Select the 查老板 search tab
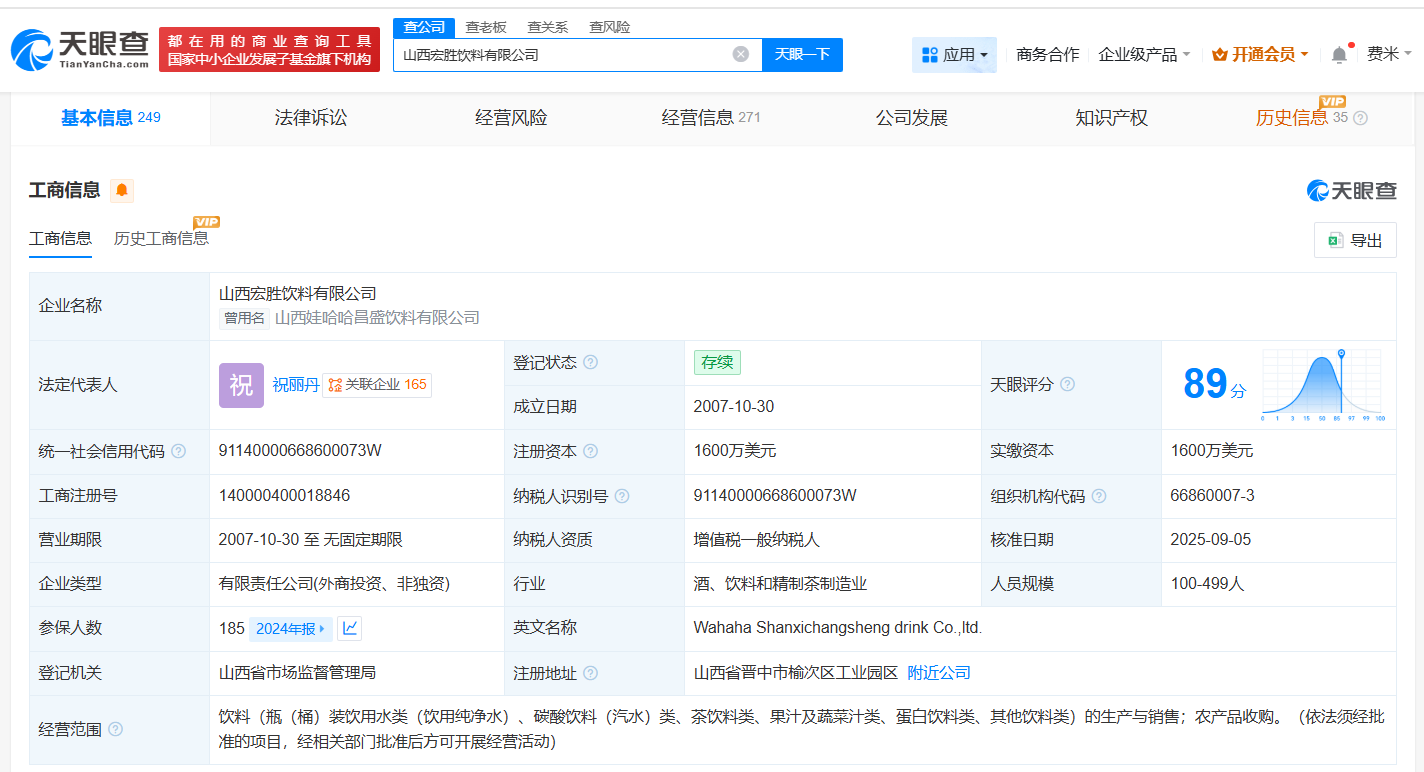 pos(486,27)
